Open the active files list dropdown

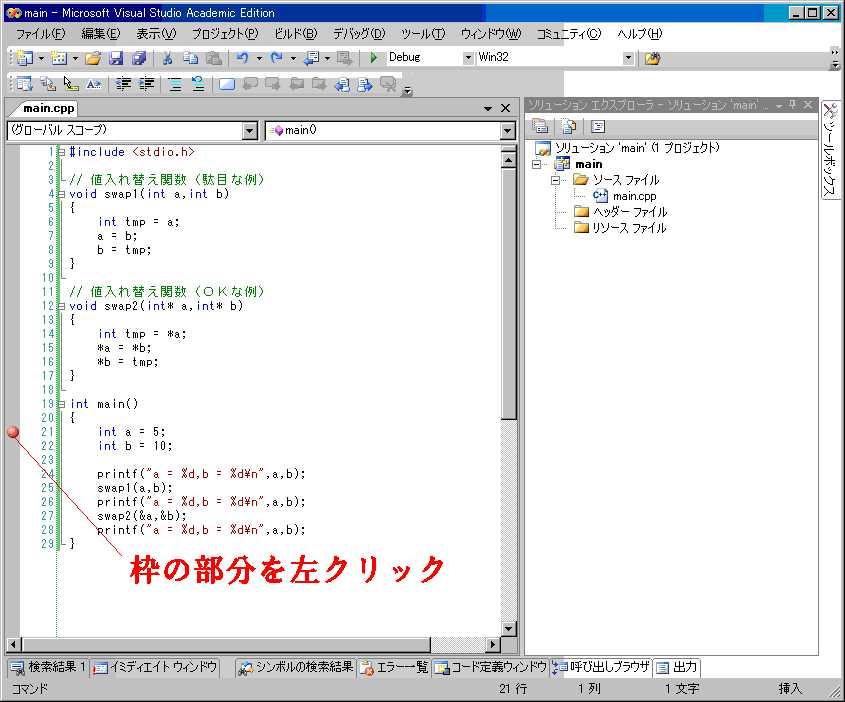click(488, 108)
